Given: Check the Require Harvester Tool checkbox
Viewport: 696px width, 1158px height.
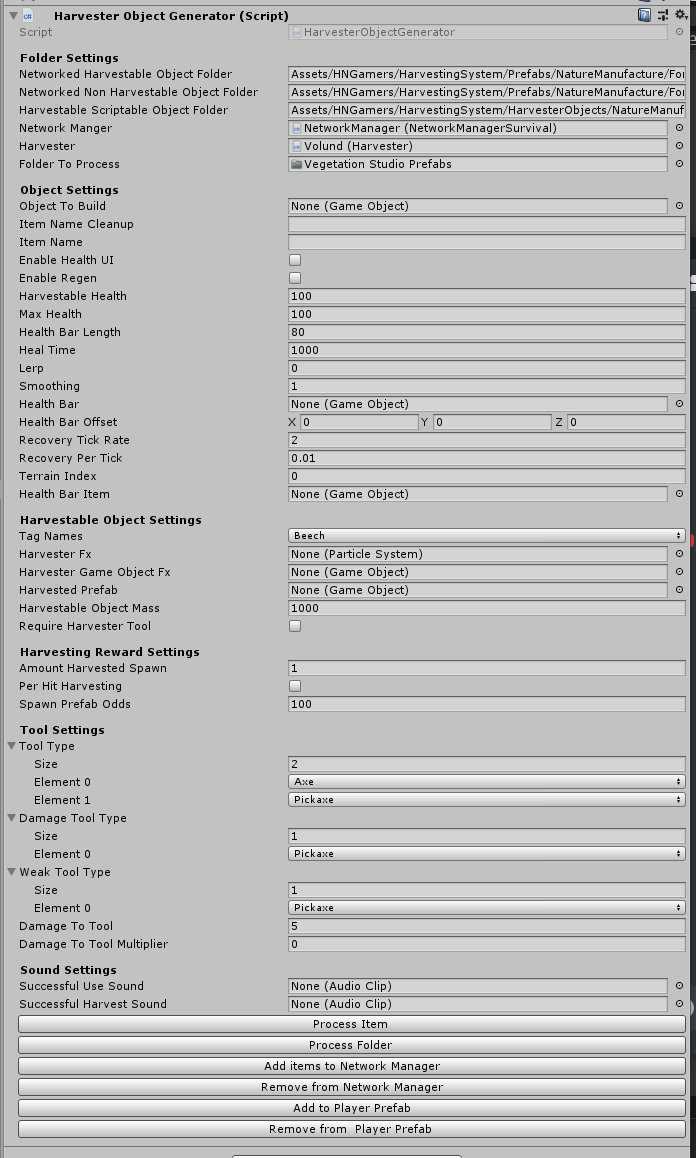Looking at the screenshot, I should click(x=295, y=626).
